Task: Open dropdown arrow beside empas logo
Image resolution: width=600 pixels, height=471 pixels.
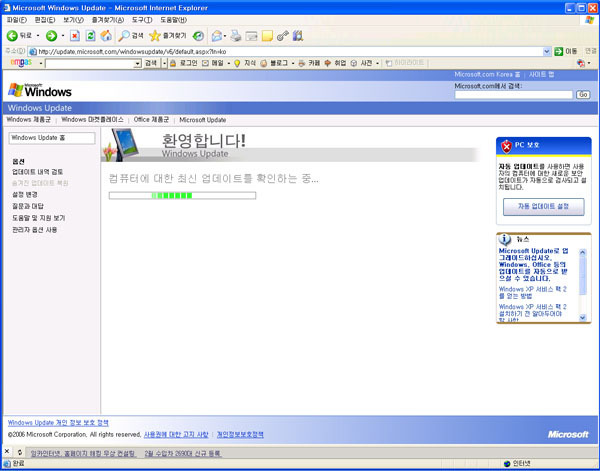Action: (x=41, y=64)
